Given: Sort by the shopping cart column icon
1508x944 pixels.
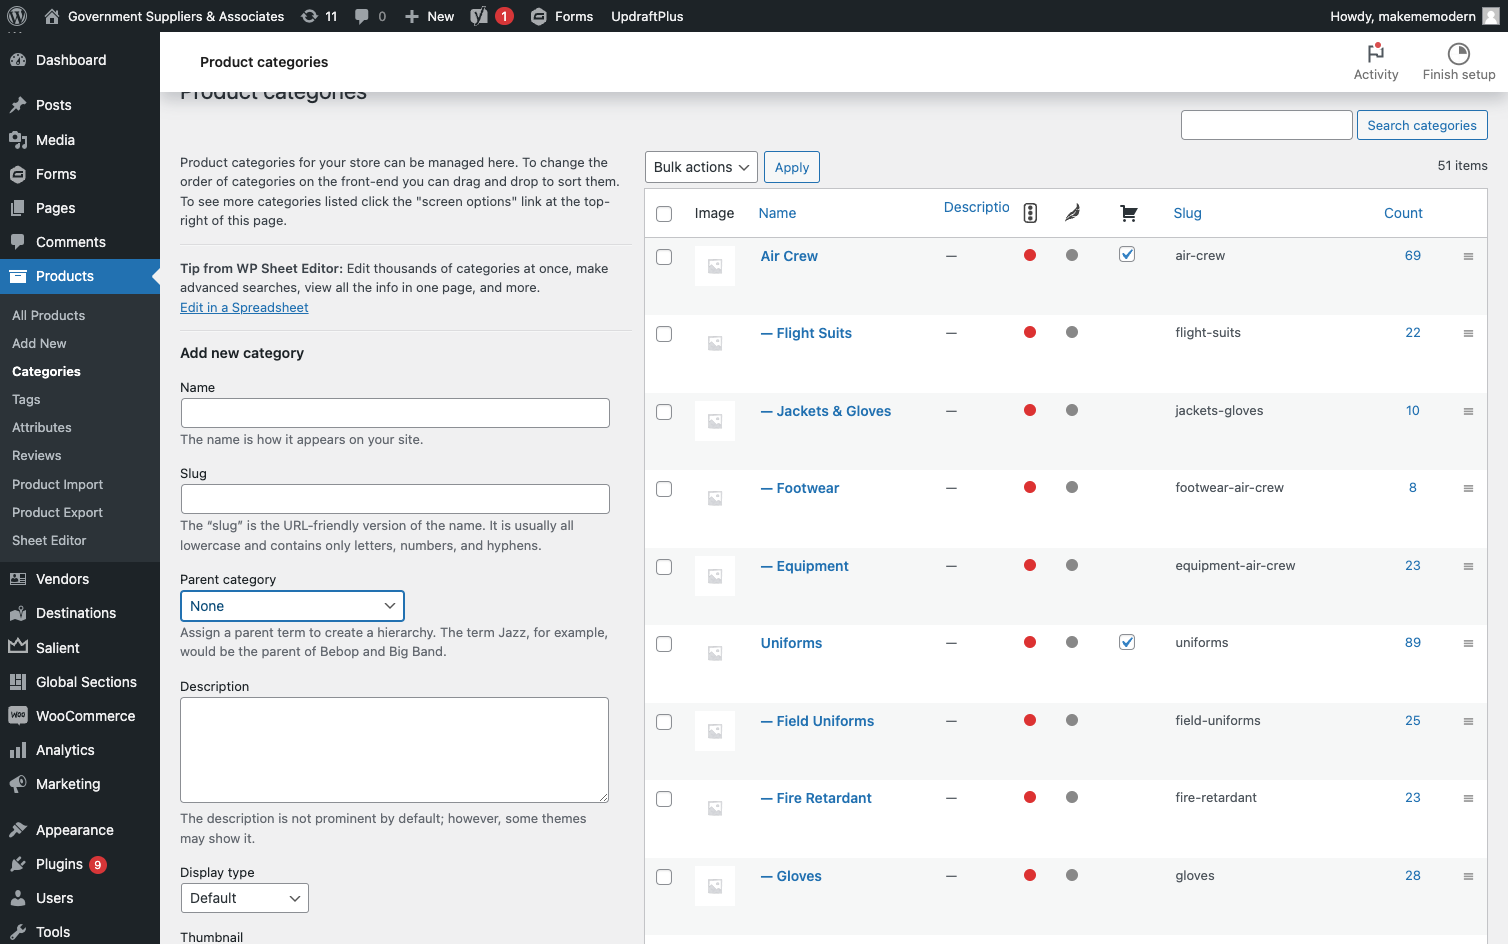Looking at the screenshot, I should coord(1128,213).
